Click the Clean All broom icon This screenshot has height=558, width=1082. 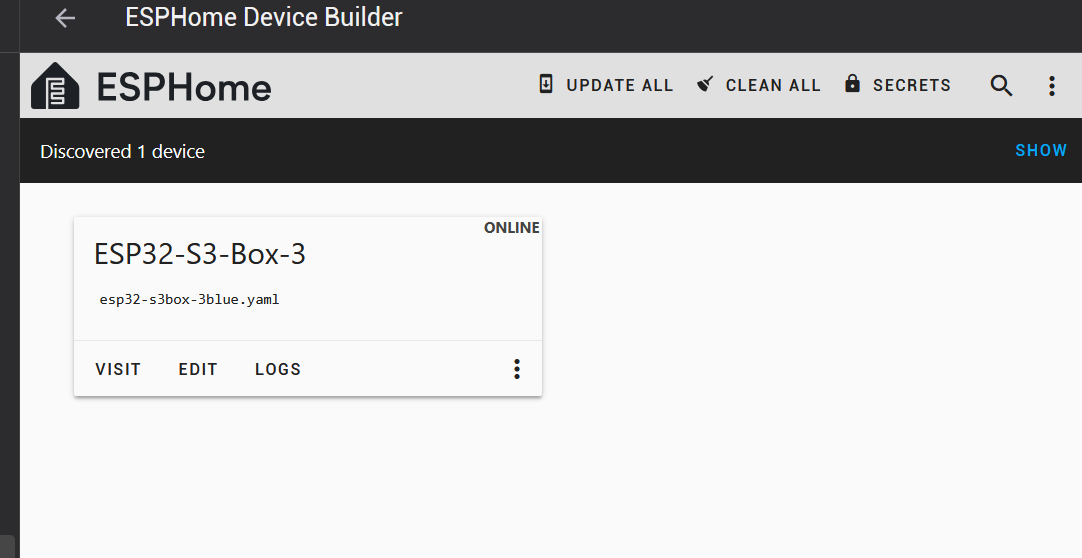[706, 84]
